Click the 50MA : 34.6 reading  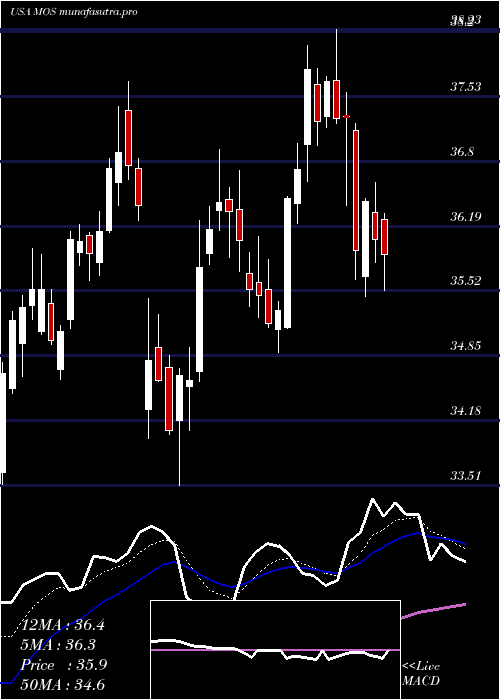tap(63, 684)
